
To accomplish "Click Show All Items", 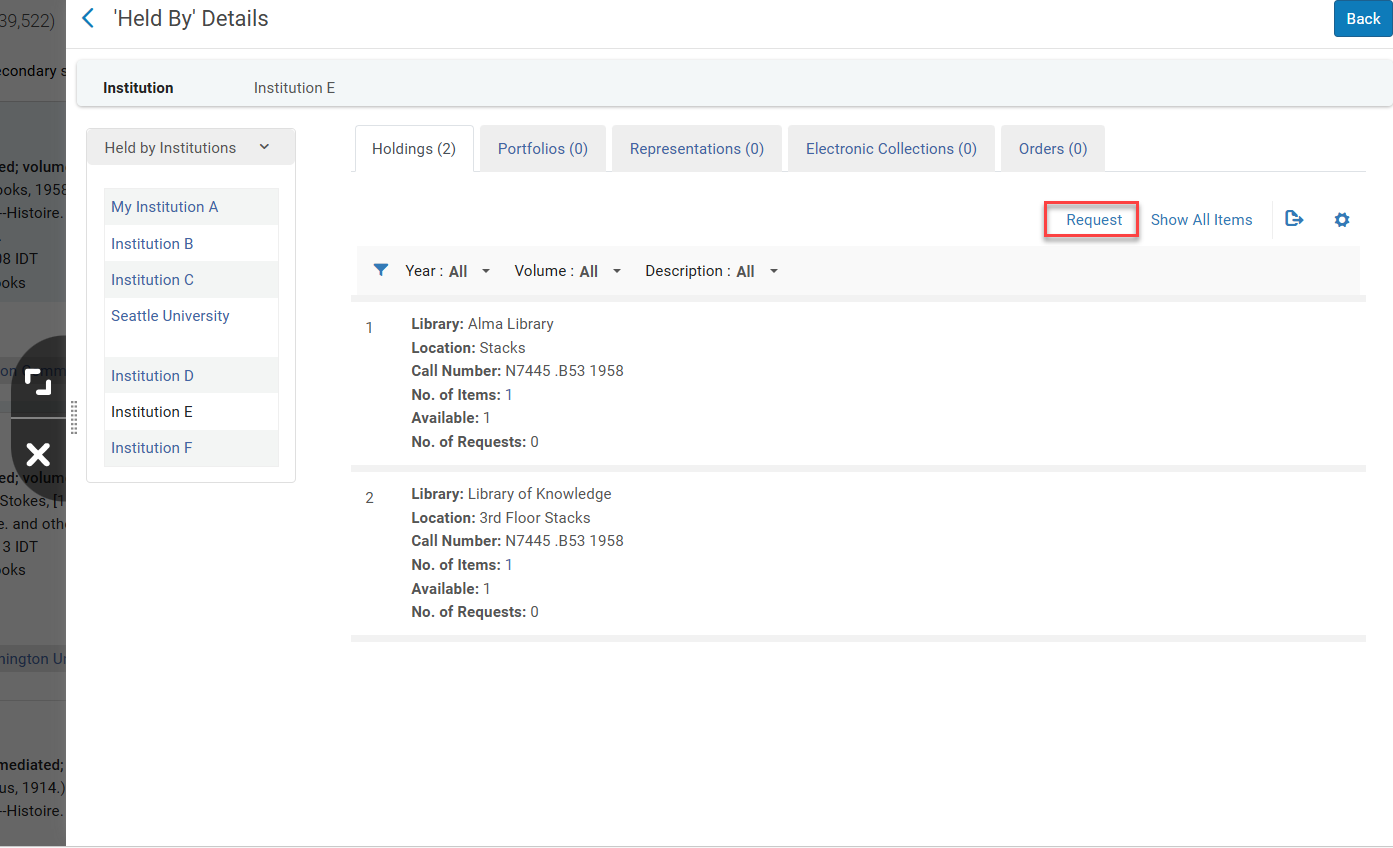I will [1201, 220].
